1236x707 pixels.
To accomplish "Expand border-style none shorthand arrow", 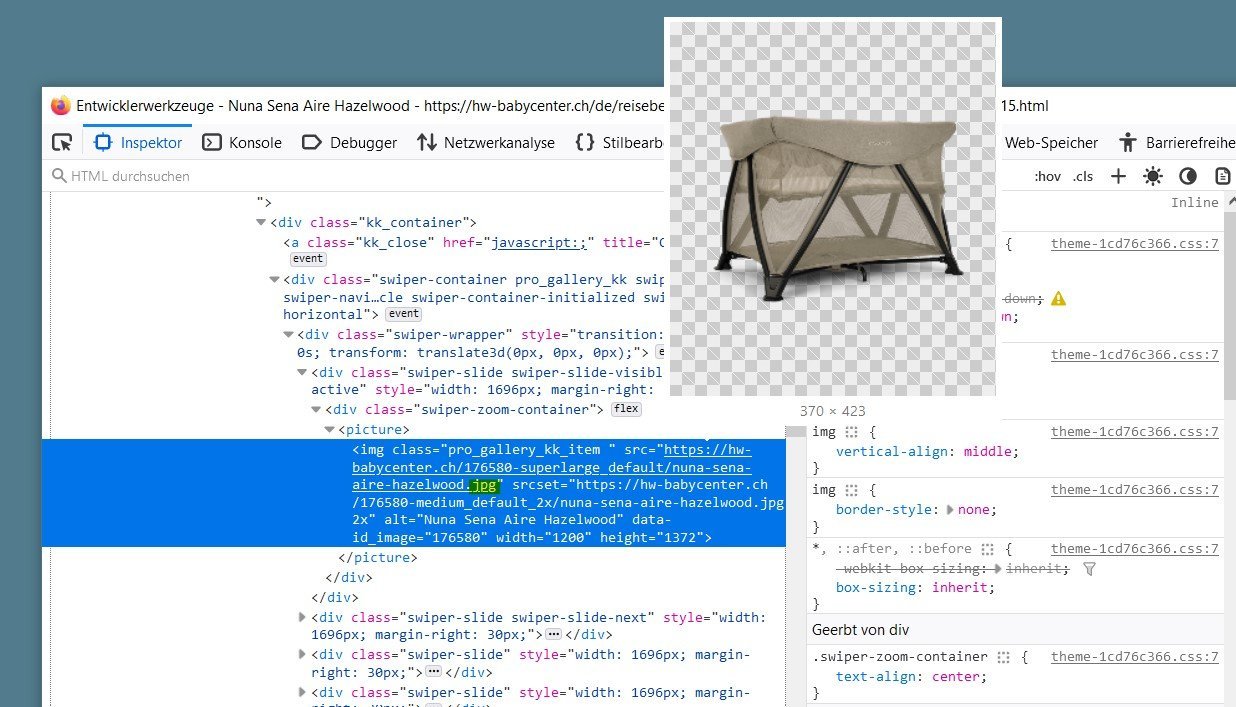I will click(950, 509).
